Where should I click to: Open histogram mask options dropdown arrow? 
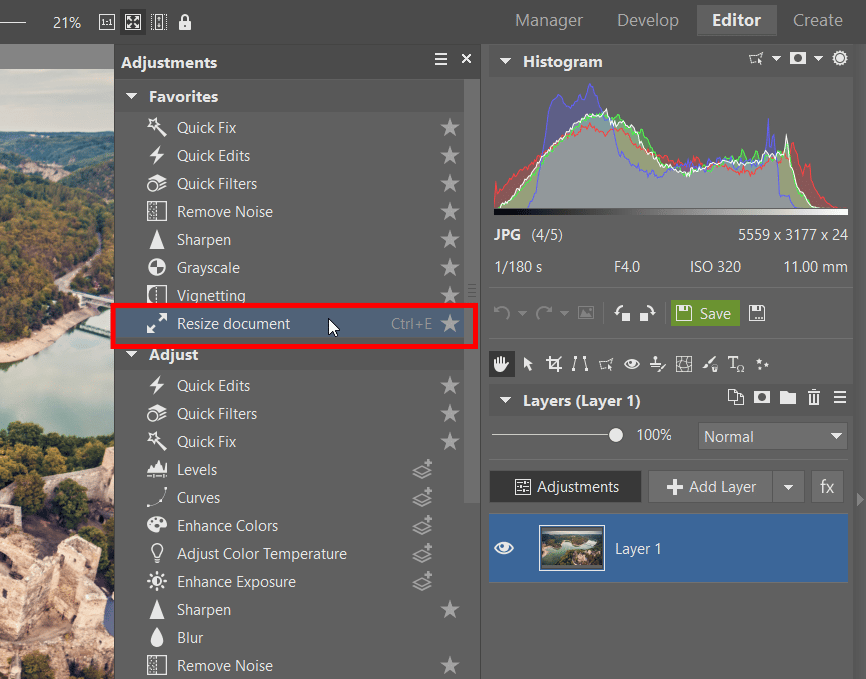point(819,58)
